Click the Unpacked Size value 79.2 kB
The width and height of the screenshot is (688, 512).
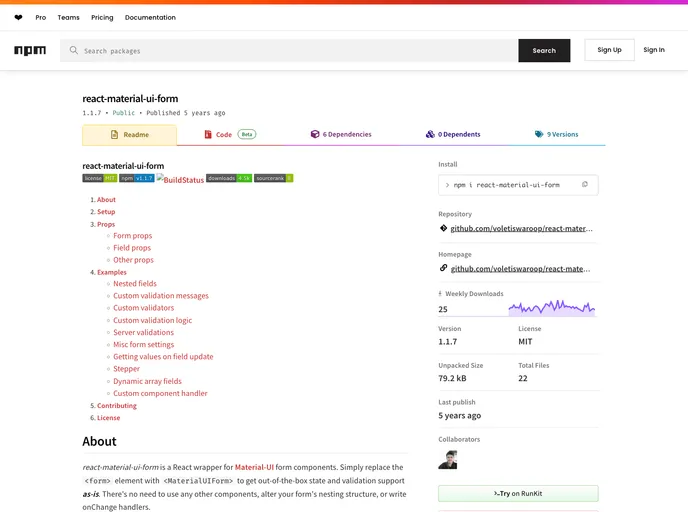coord(452,378)
